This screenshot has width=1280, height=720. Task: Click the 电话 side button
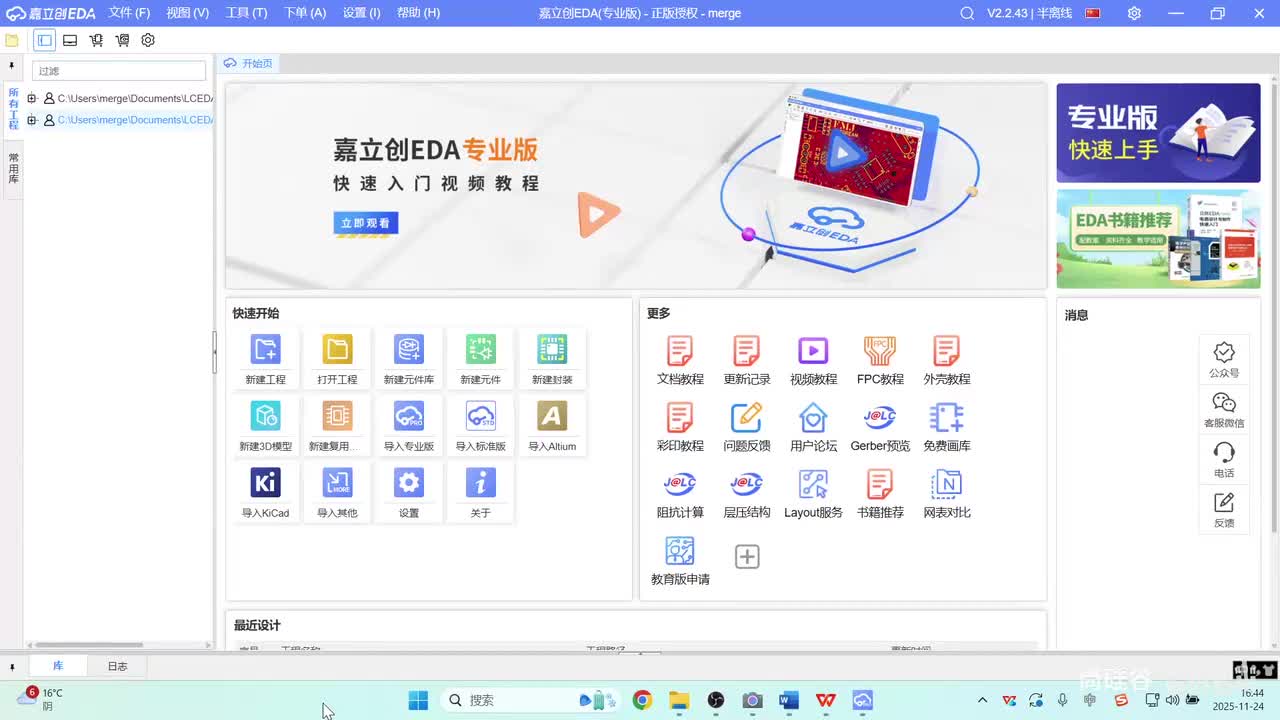[1224, 459]
